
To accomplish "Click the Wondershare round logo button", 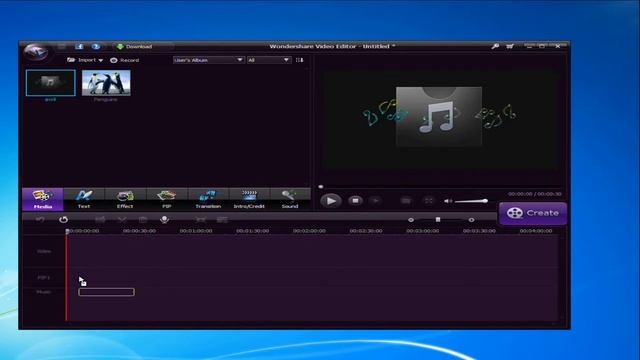I will 36,51.
